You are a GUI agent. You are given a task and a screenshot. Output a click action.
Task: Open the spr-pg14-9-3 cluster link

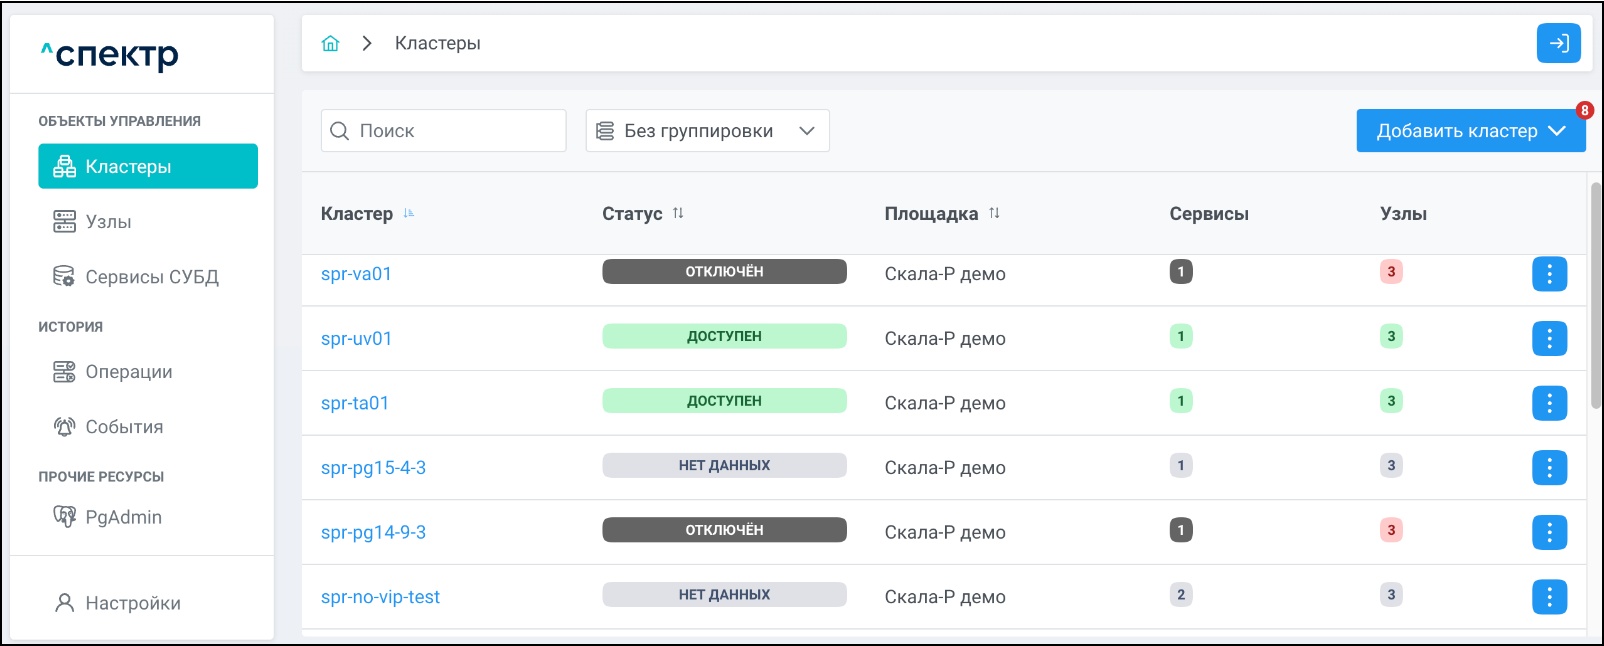(x=373, y=533)
